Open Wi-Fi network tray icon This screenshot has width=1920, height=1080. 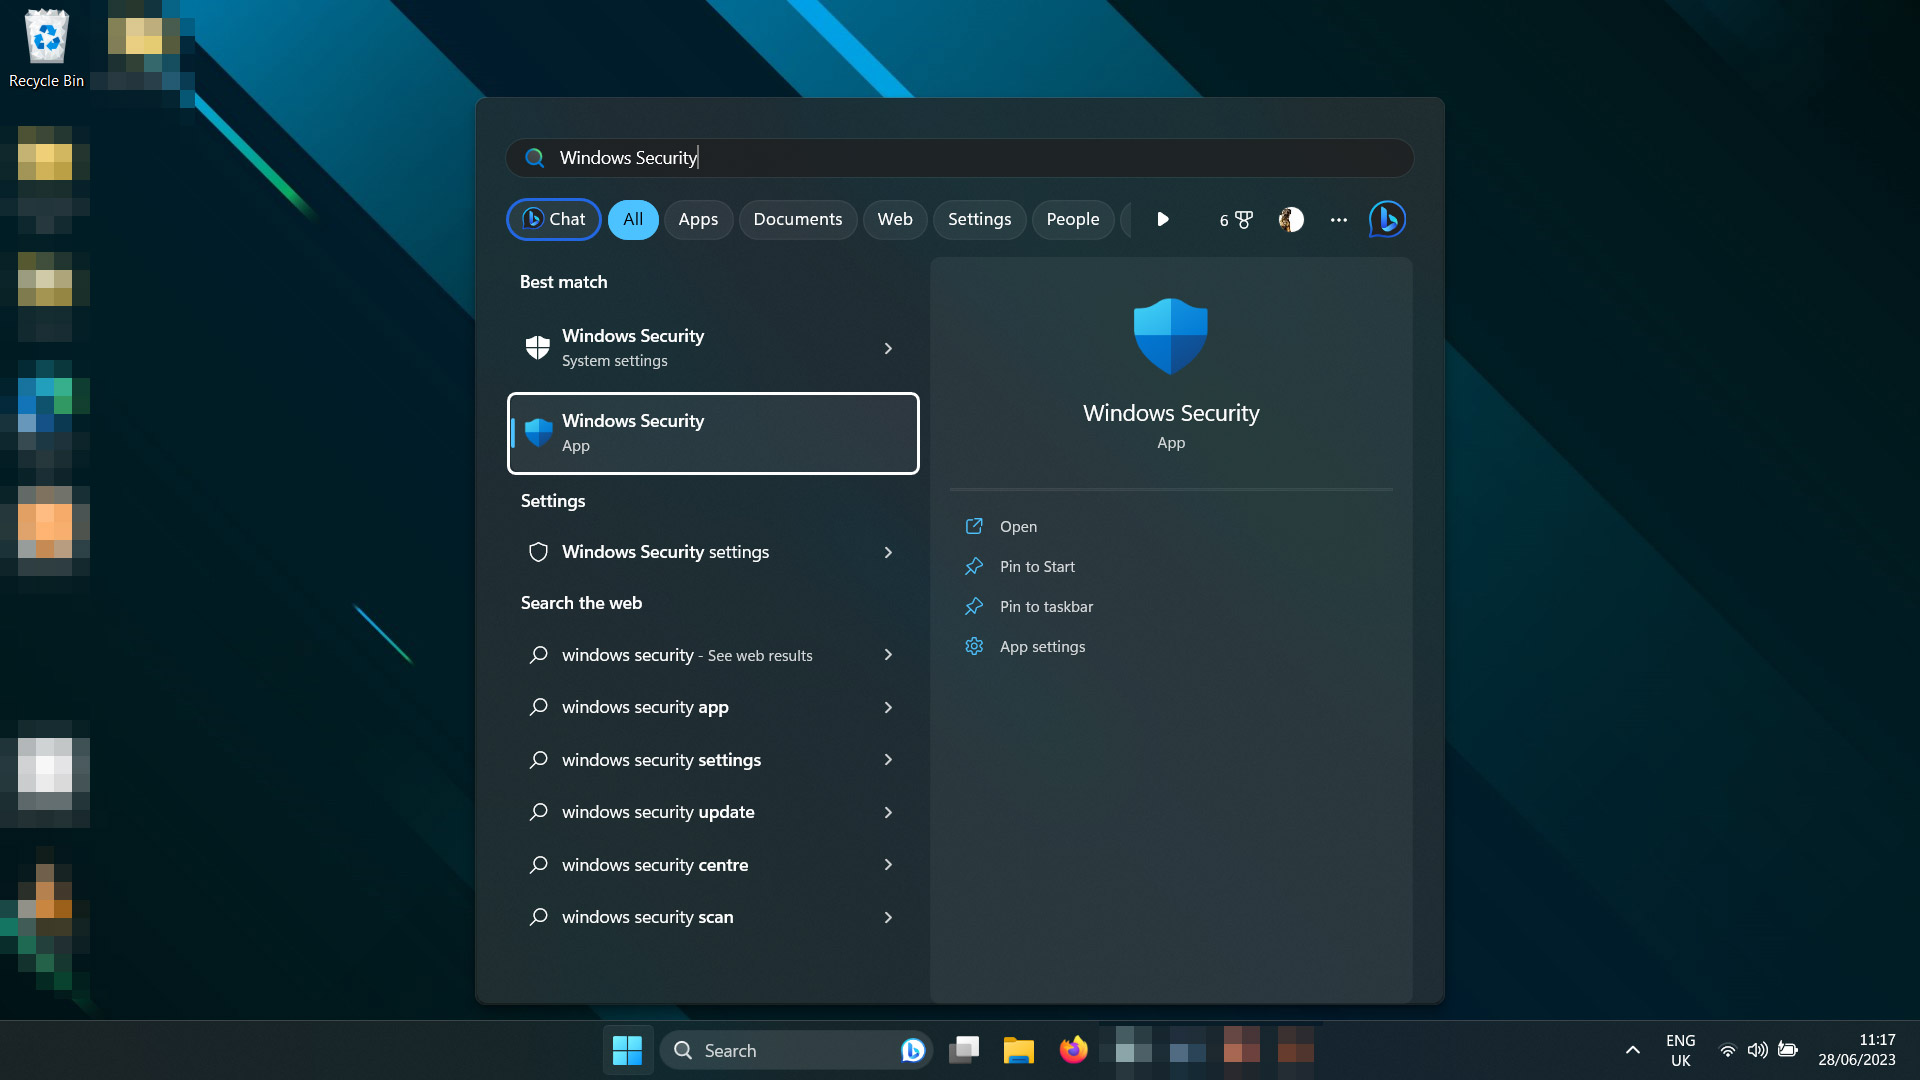click(1727, 1050)
